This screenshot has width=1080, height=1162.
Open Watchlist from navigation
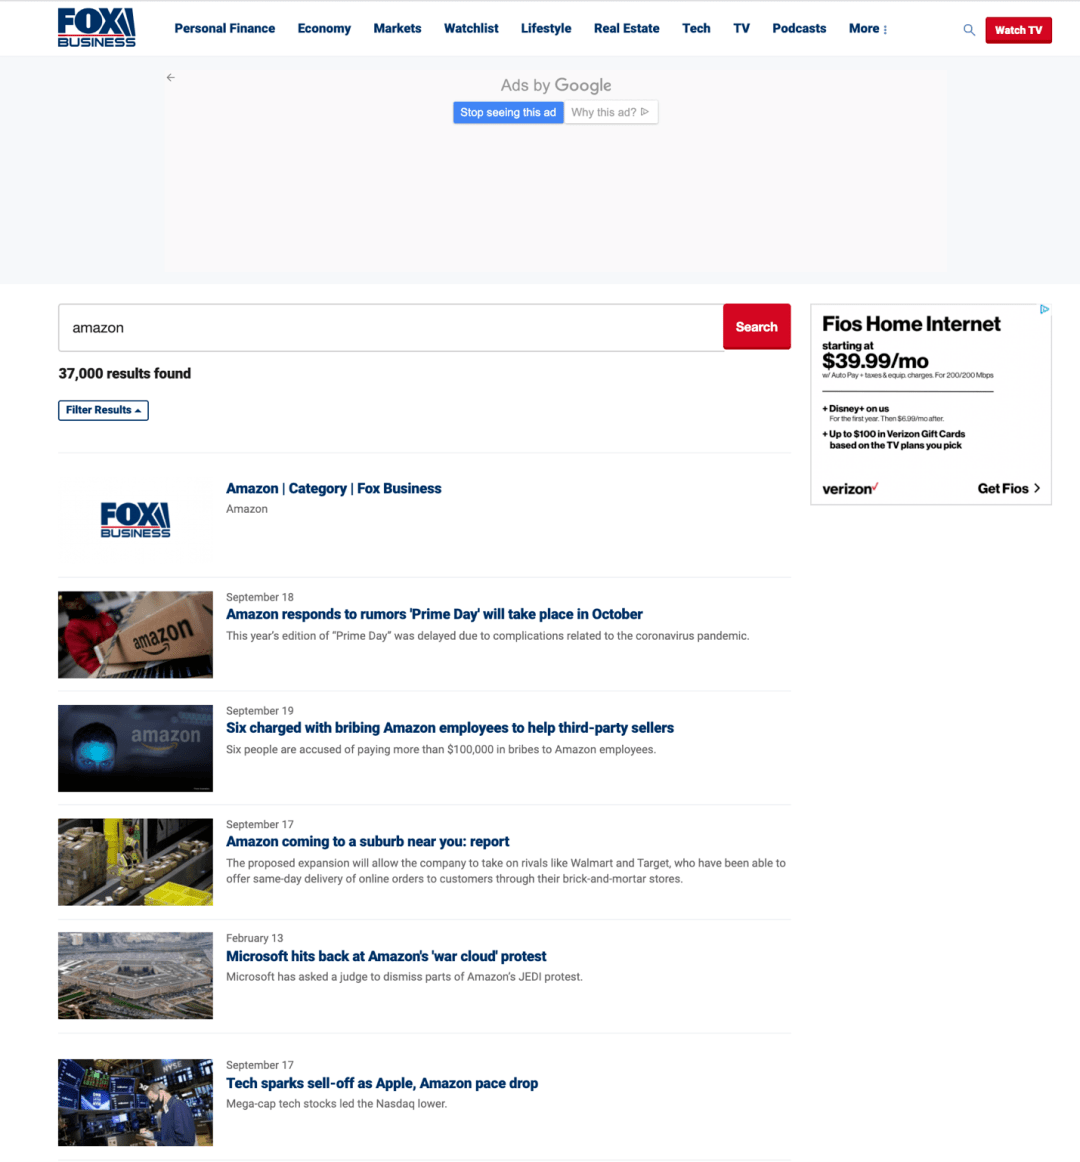pyautogui.click(x=471, y=28)
